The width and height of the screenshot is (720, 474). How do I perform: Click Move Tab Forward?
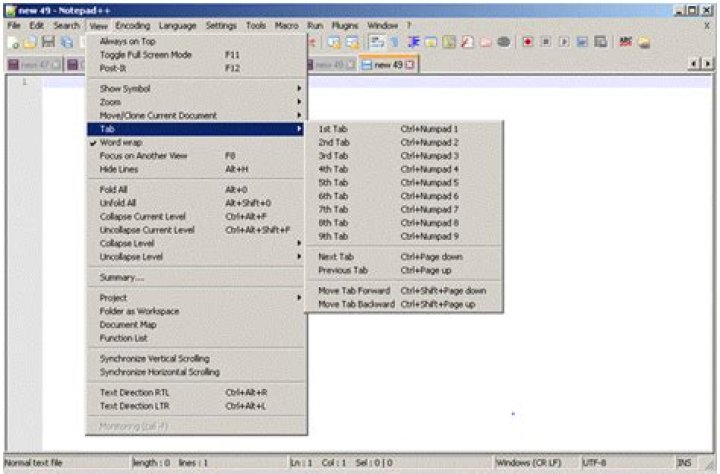[404, 291]
